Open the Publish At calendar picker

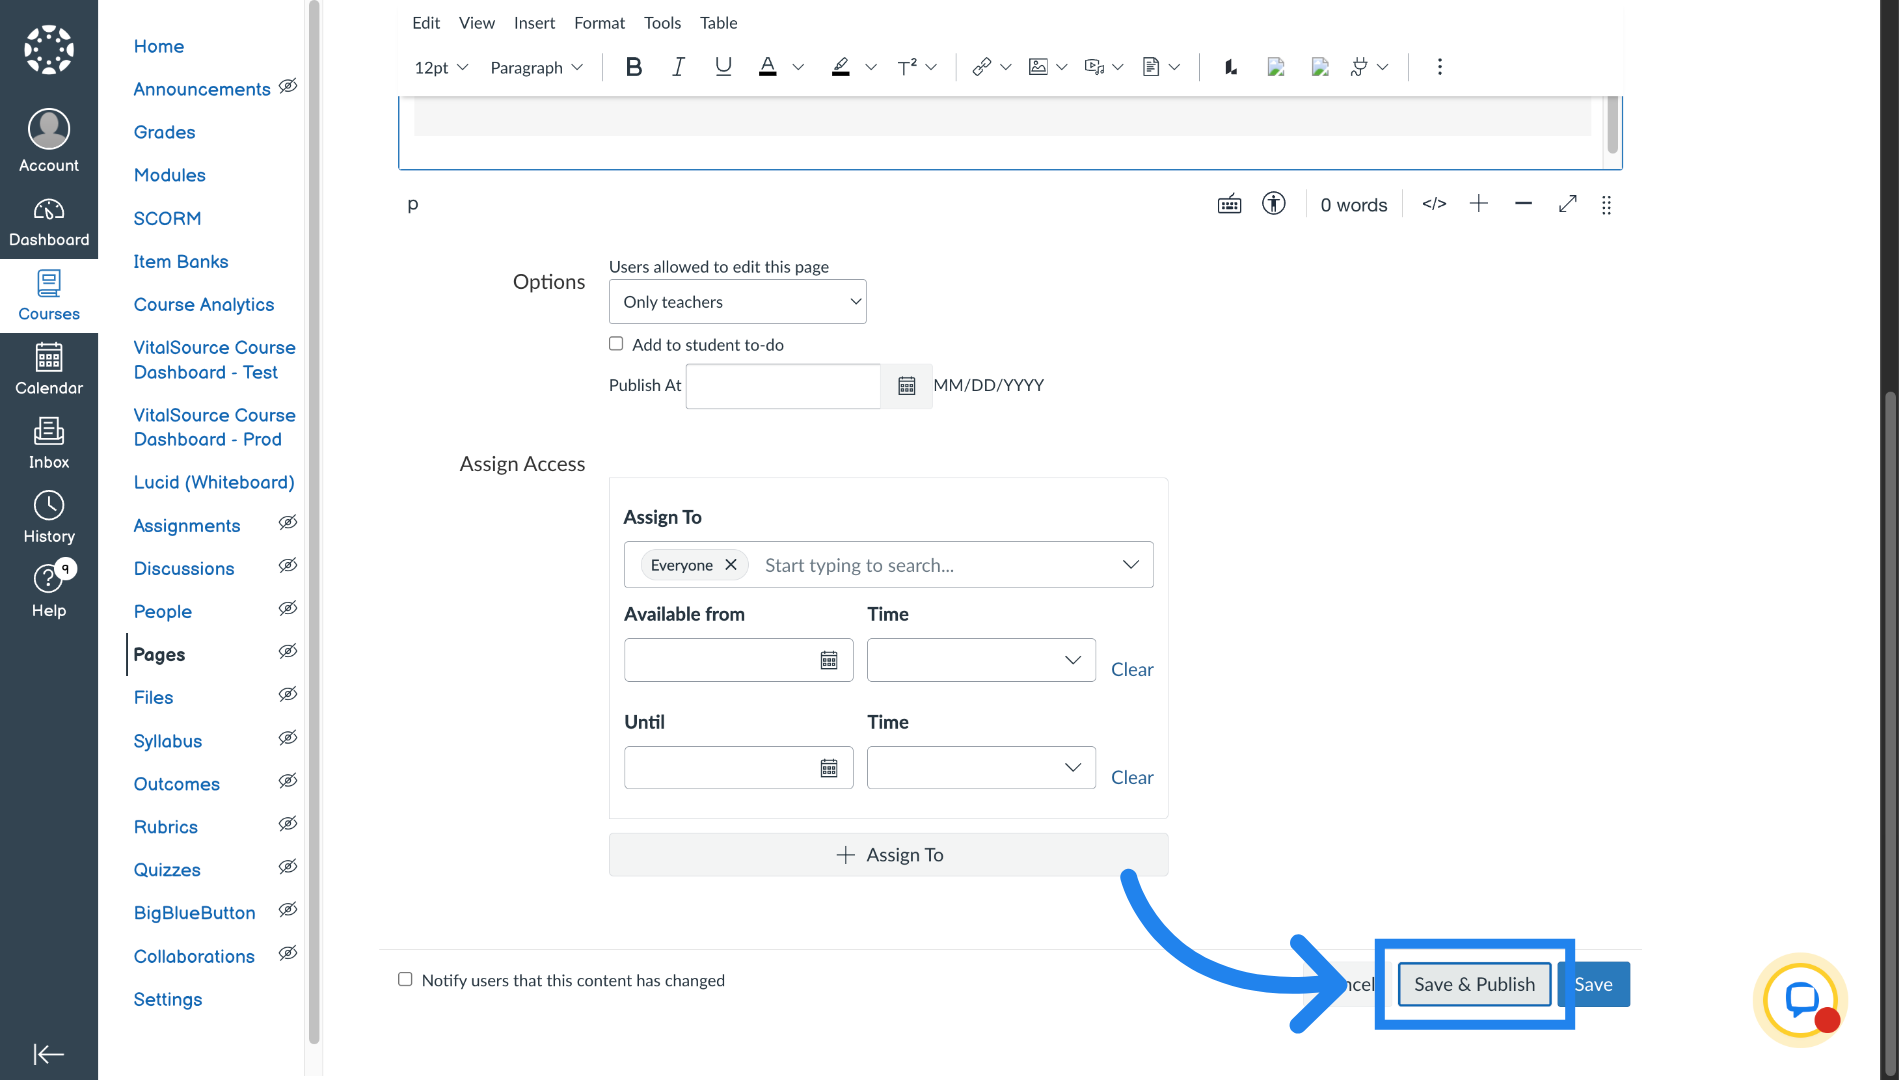pyautogui.click(x=906, y=386)
